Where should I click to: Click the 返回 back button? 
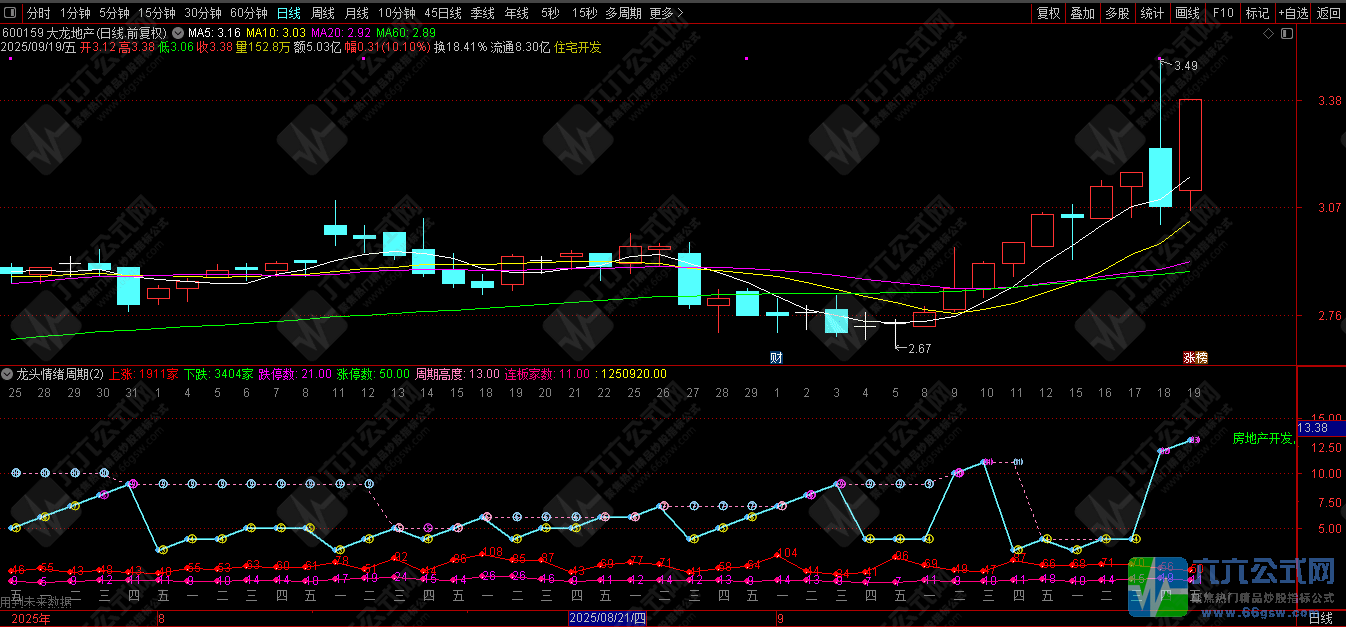(x=1328, y=13)
